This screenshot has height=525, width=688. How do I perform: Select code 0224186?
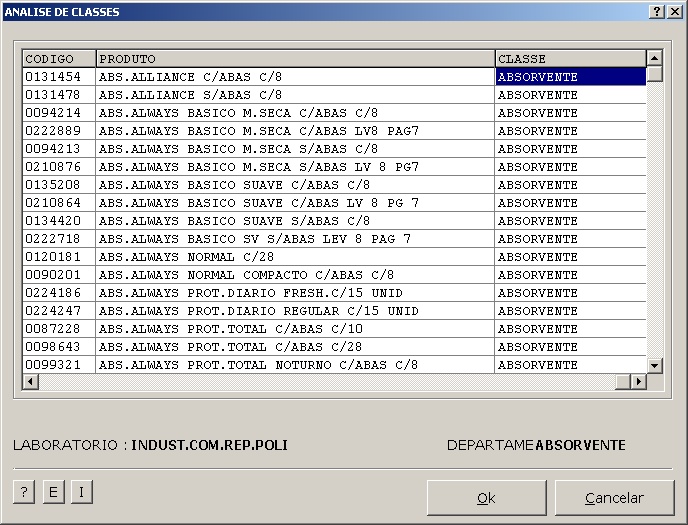(x=59, y=293)
